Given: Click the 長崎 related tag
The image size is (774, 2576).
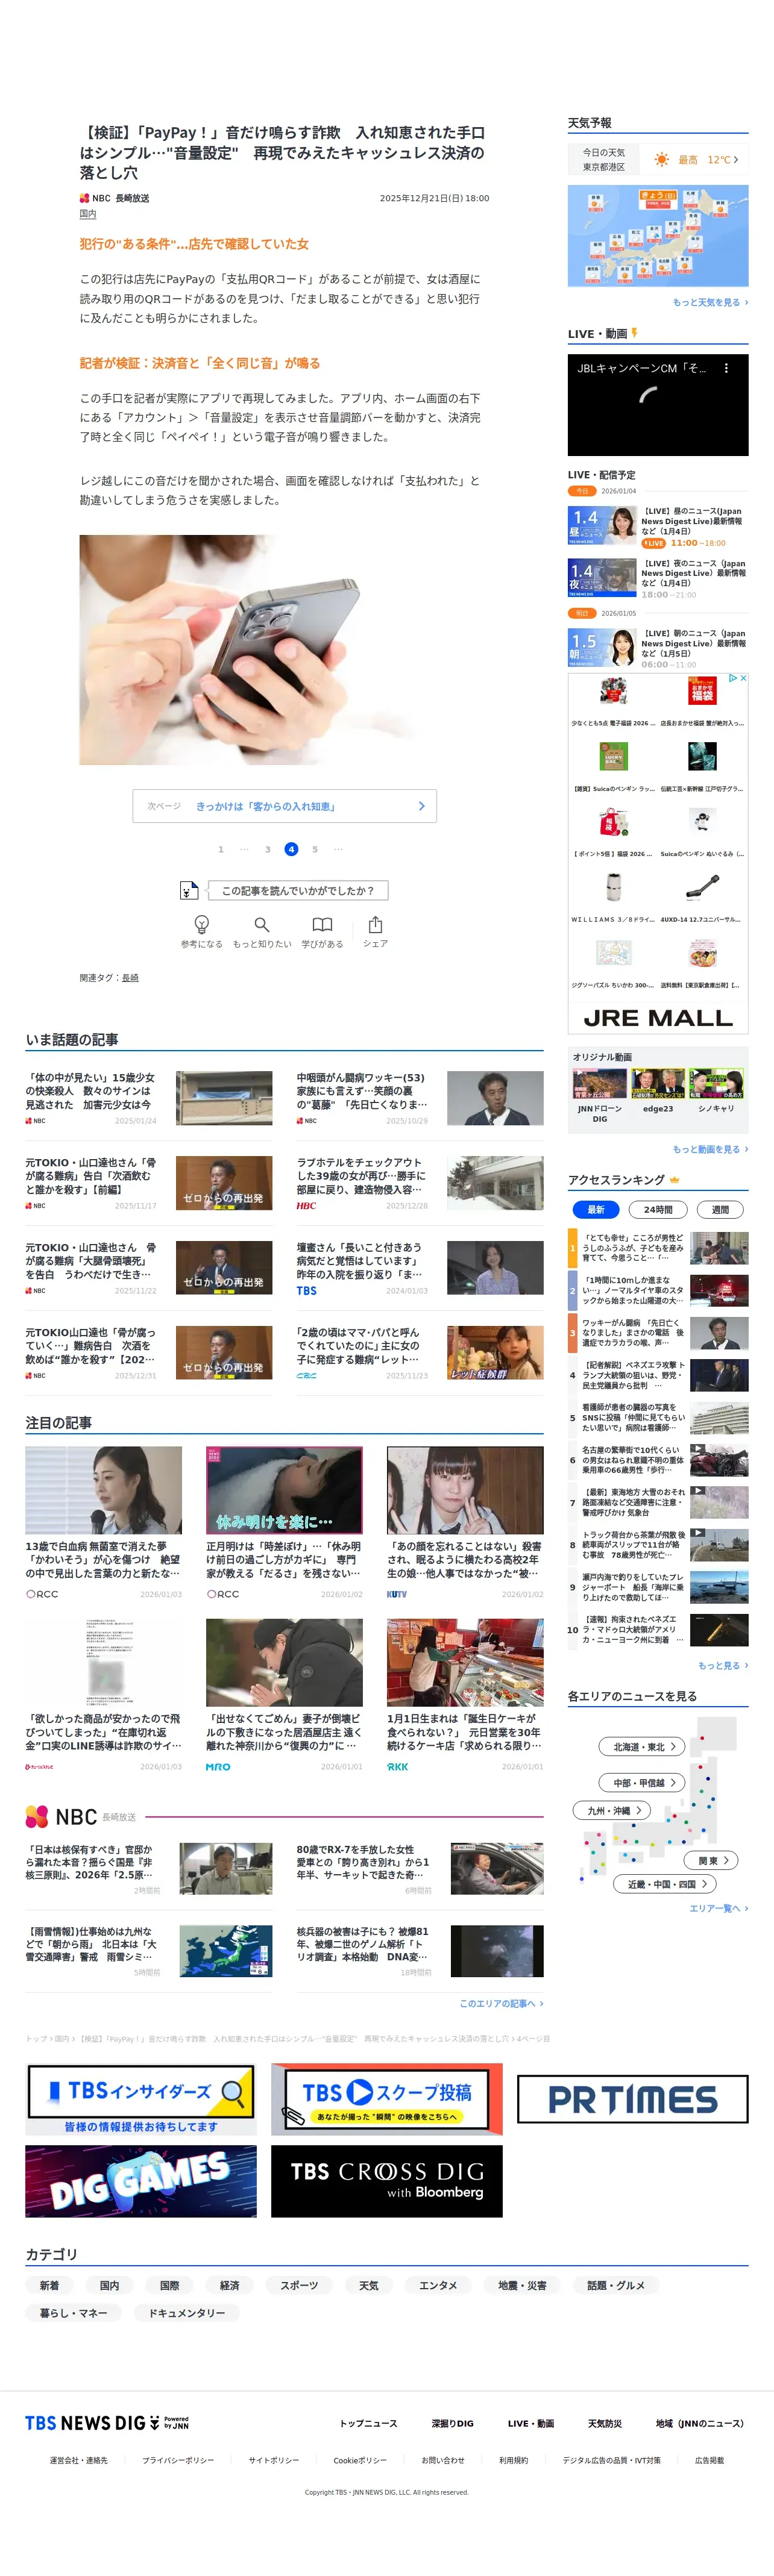Looking at the screenshot, I should pos(130,978).
